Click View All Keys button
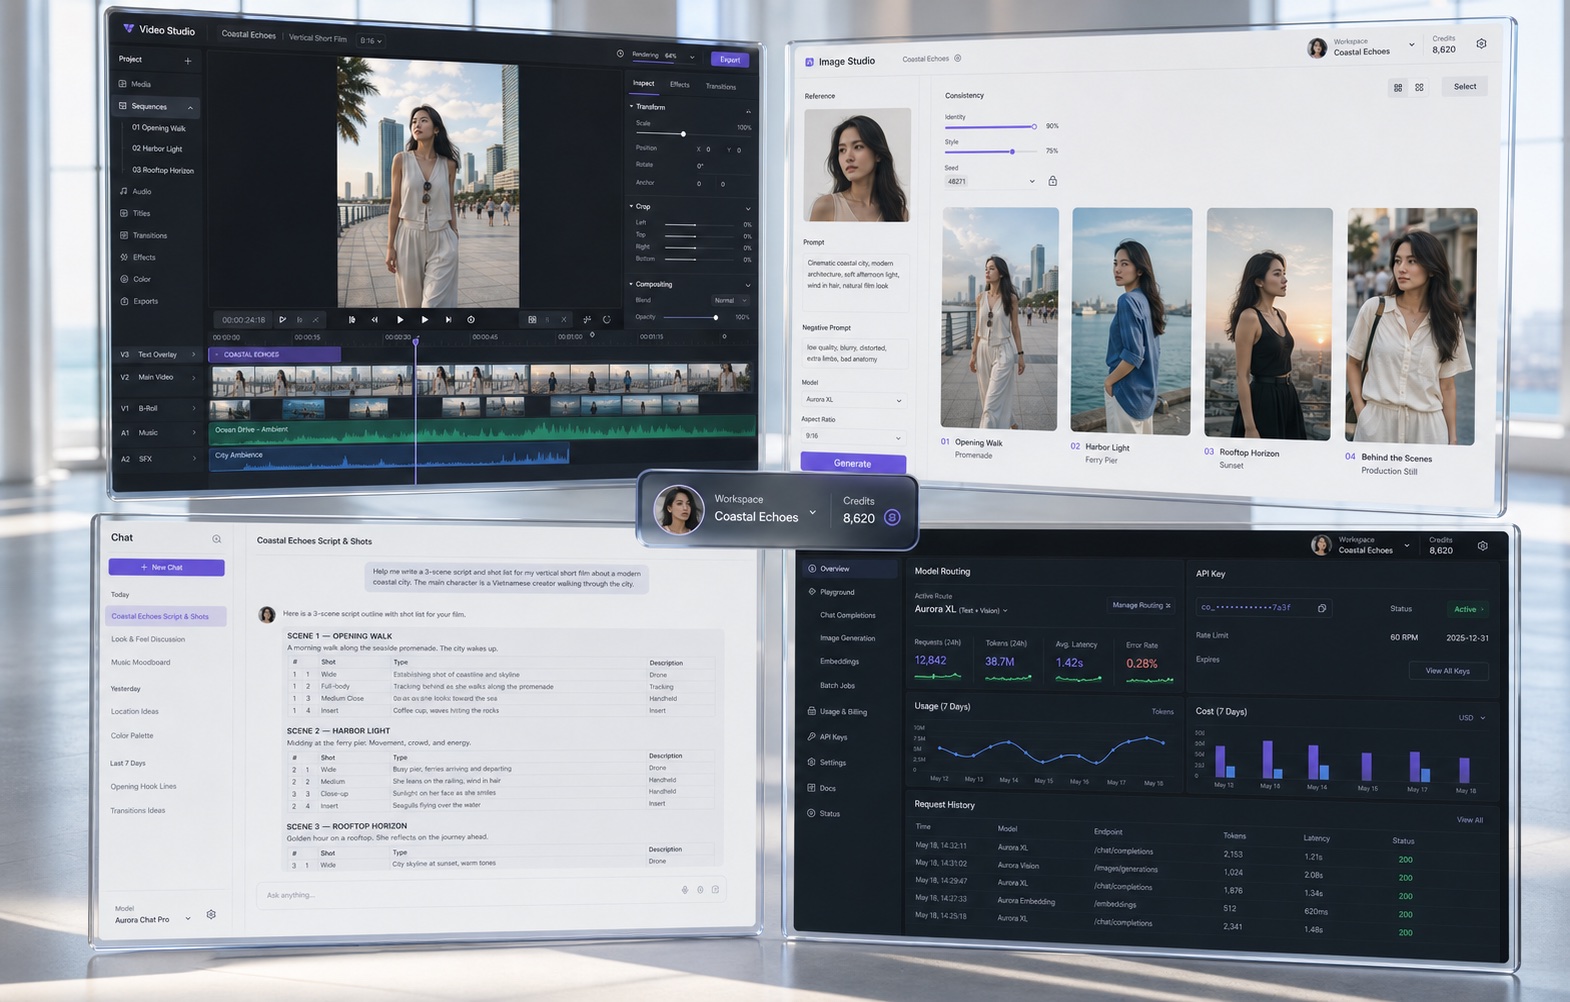The height and width of the screenshot is (1002, 1570). [1448, 671]
